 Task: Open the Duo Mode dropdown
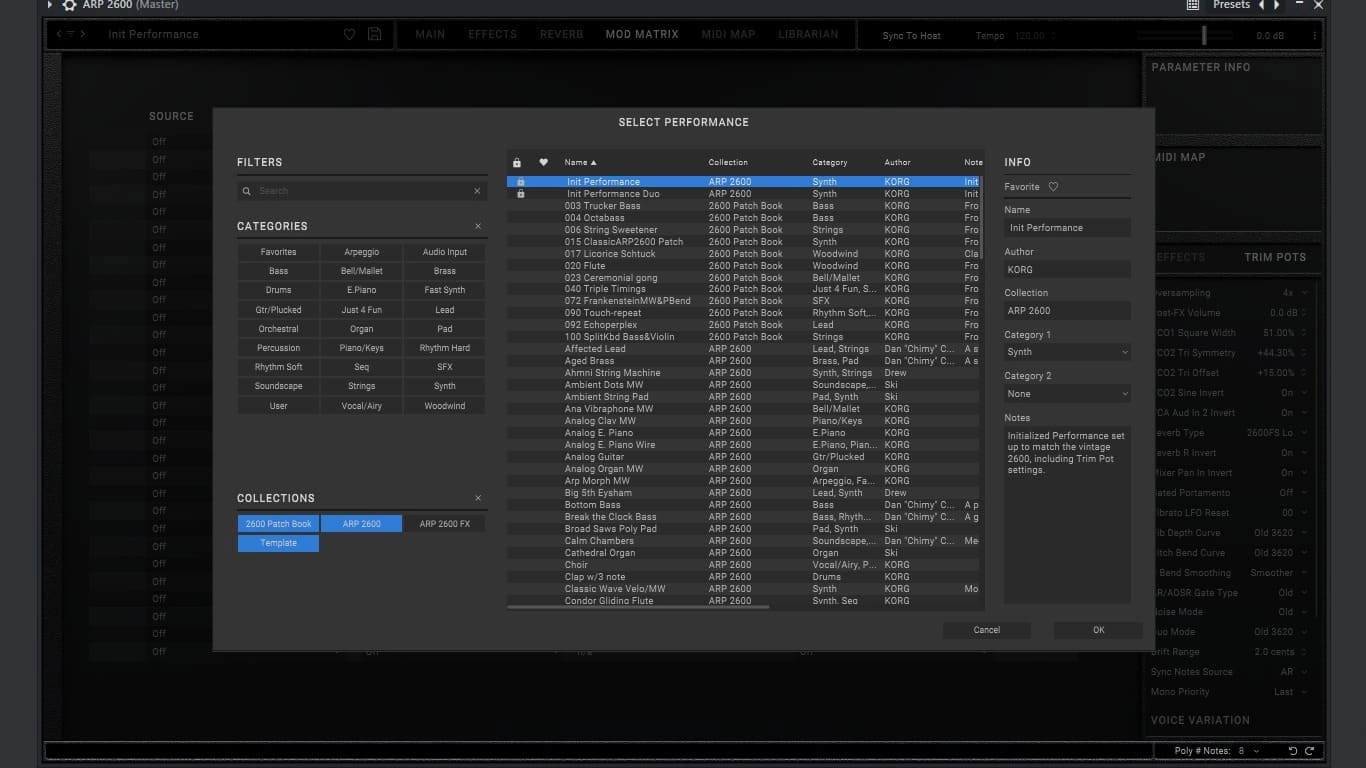1281,632
